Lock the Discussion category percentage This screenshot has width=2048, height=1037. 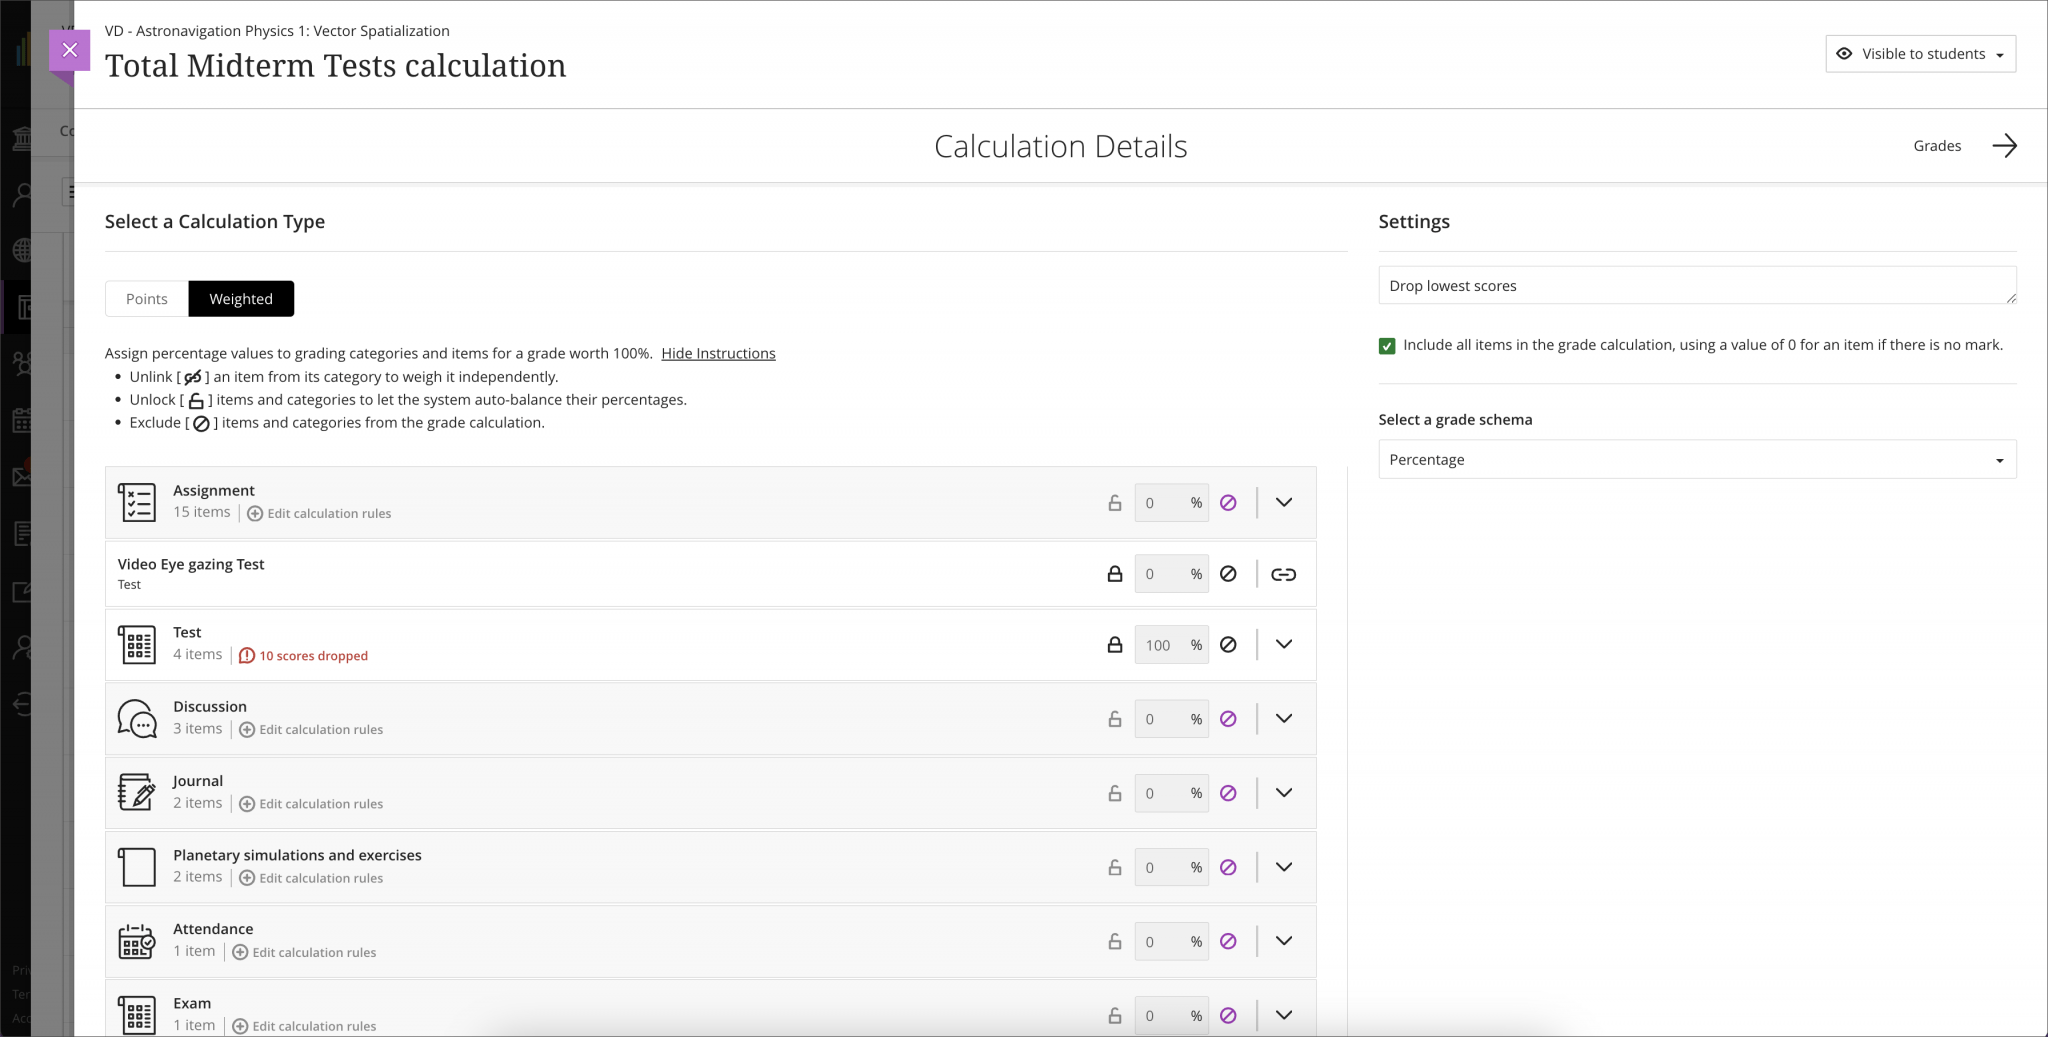pos(1114,719)
